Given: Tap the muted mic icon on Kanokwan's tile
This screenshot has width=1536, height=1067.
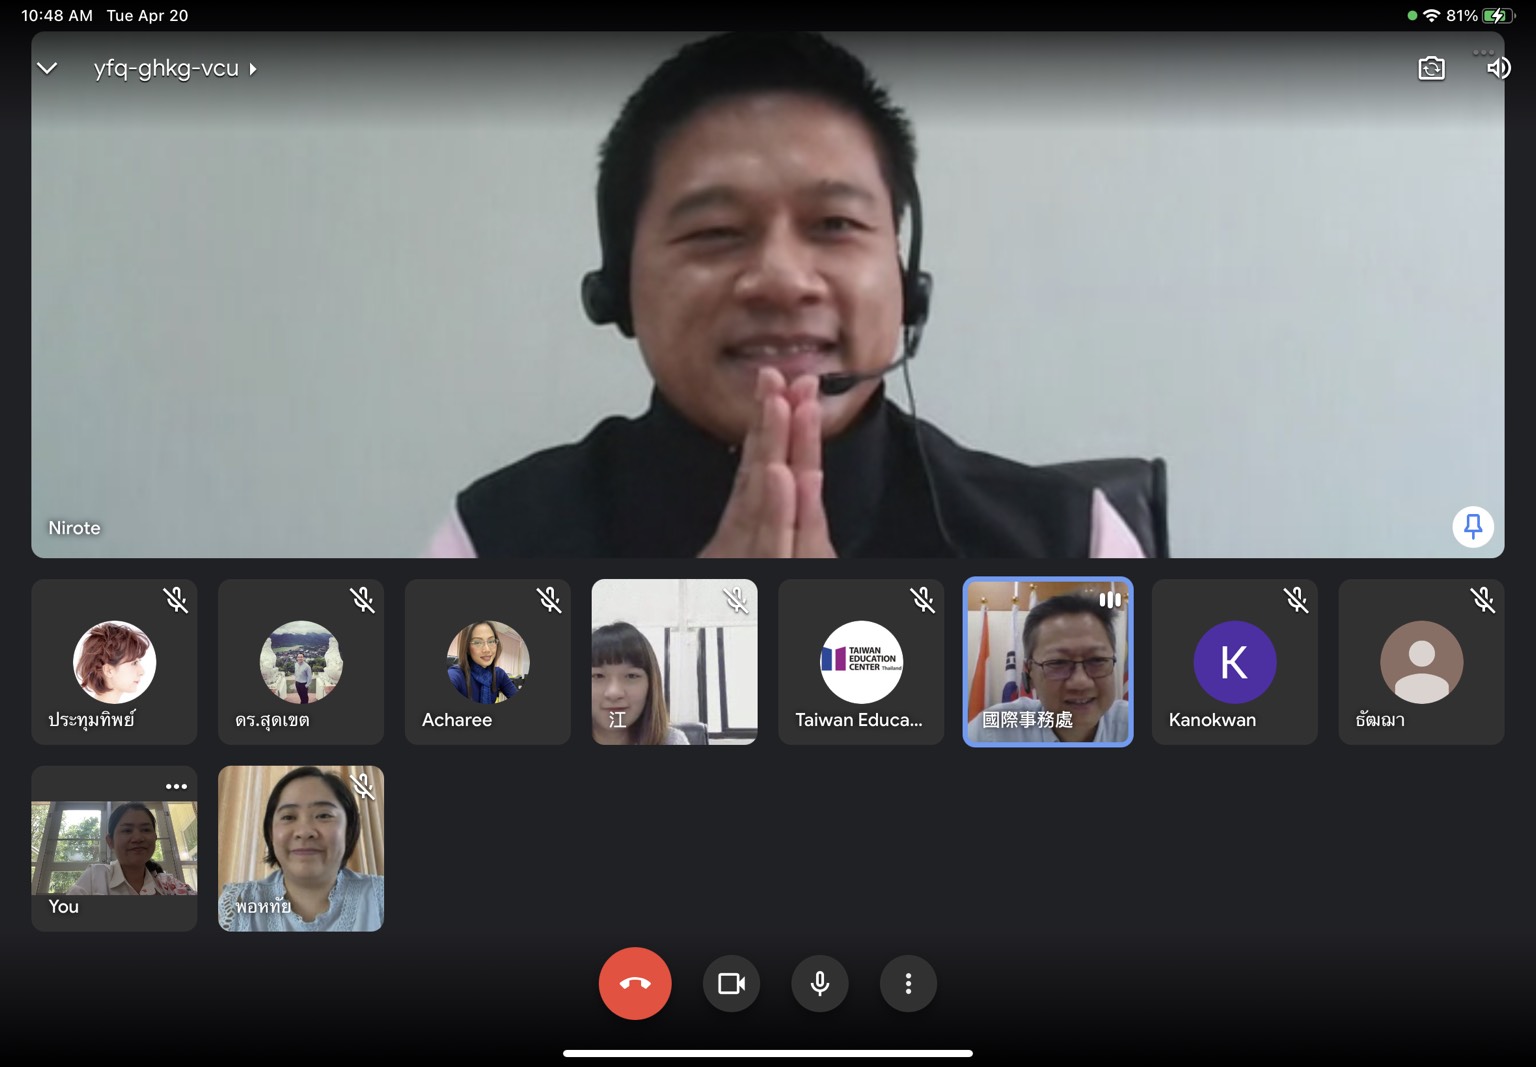Looking at the screenshot, I should [1296, 600].
